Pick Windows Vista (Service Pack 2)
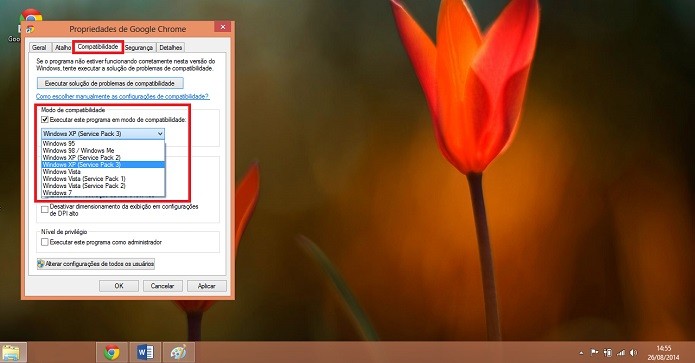 click(x=103, y=186)
